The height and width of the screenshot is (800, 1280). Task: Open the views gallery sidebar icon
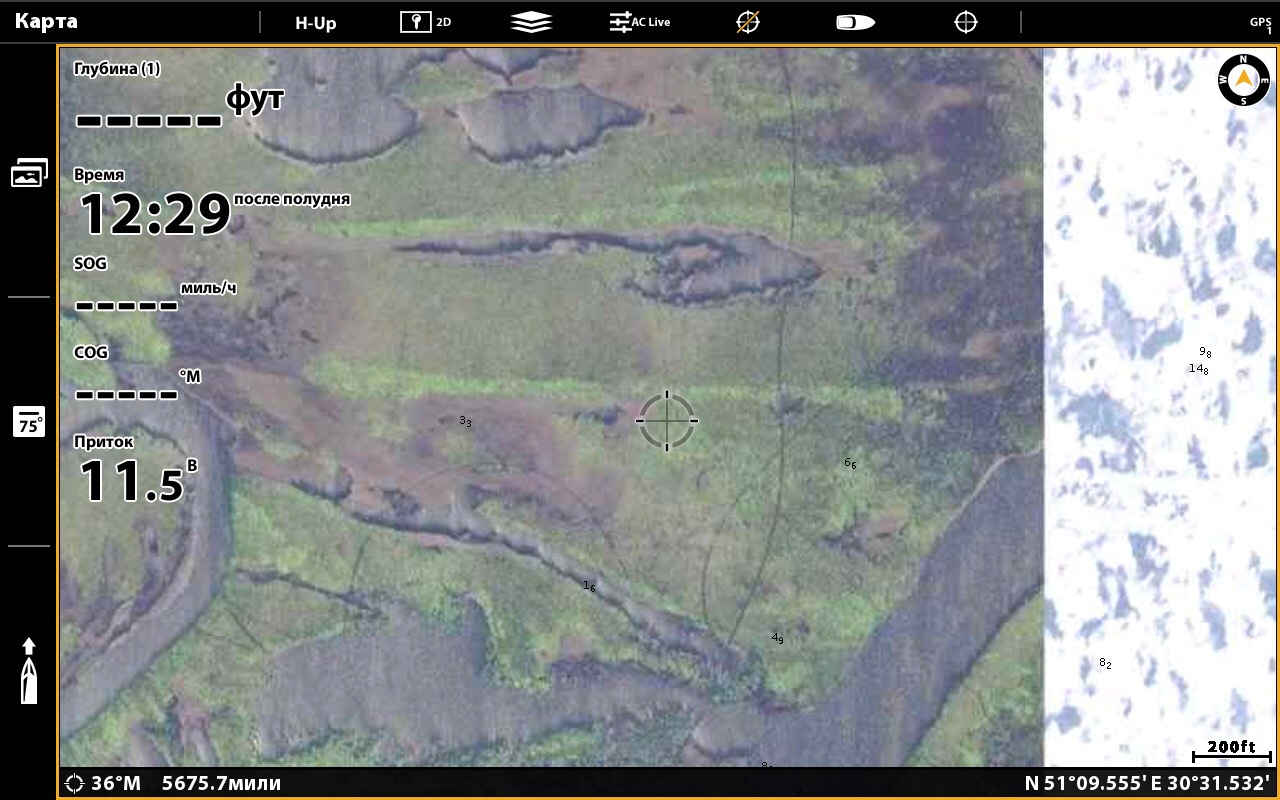[29, 173]
